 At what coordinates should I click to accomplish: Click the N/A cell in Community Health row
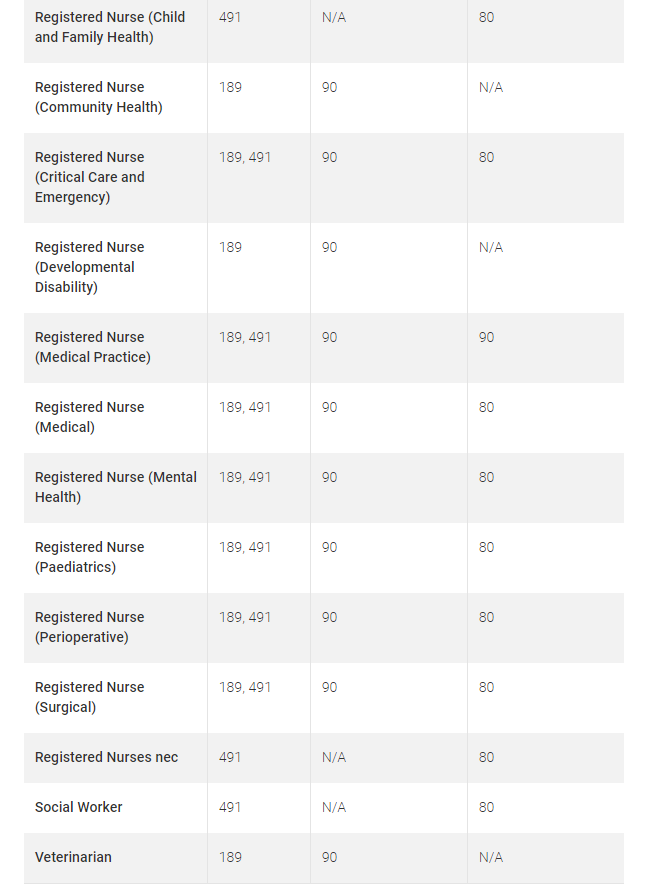point(491,87)
